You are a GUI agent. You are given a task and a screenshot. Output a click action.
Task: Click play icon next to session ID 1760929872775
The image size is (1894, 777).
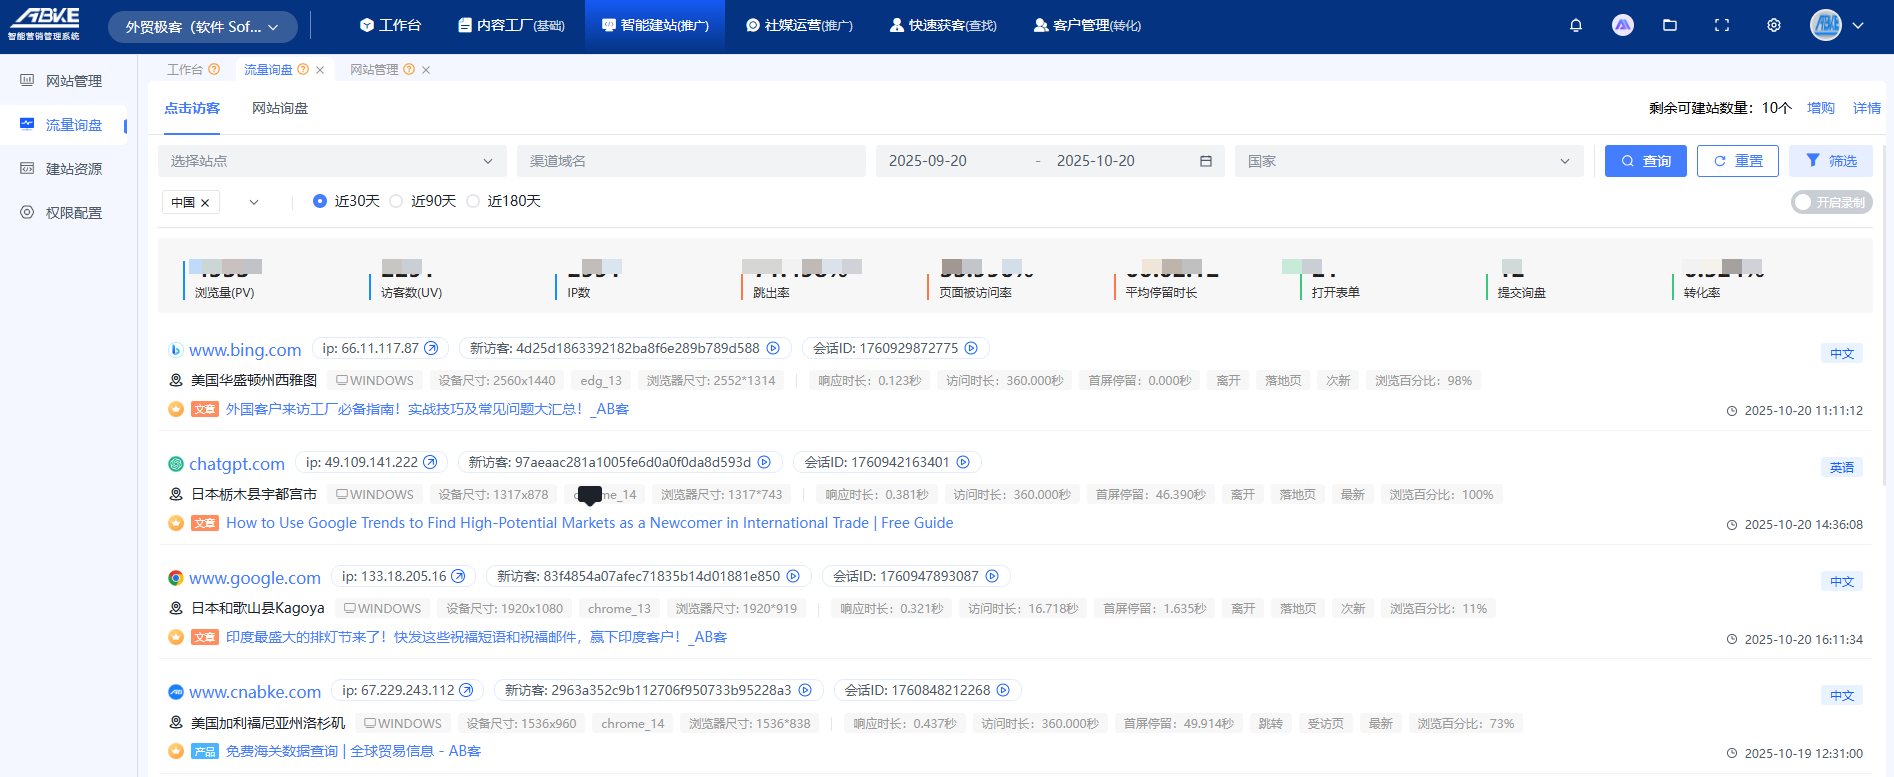[971, 349]
